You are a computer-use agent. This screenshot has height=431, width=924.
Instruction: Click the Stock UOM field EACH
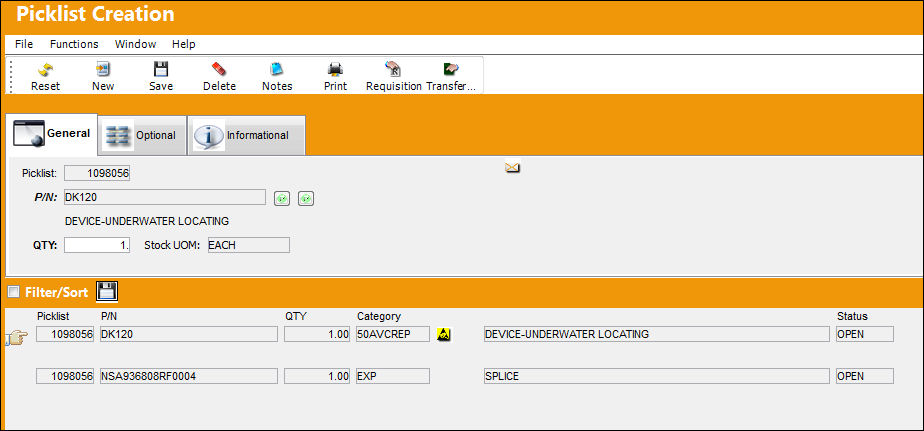249,245
